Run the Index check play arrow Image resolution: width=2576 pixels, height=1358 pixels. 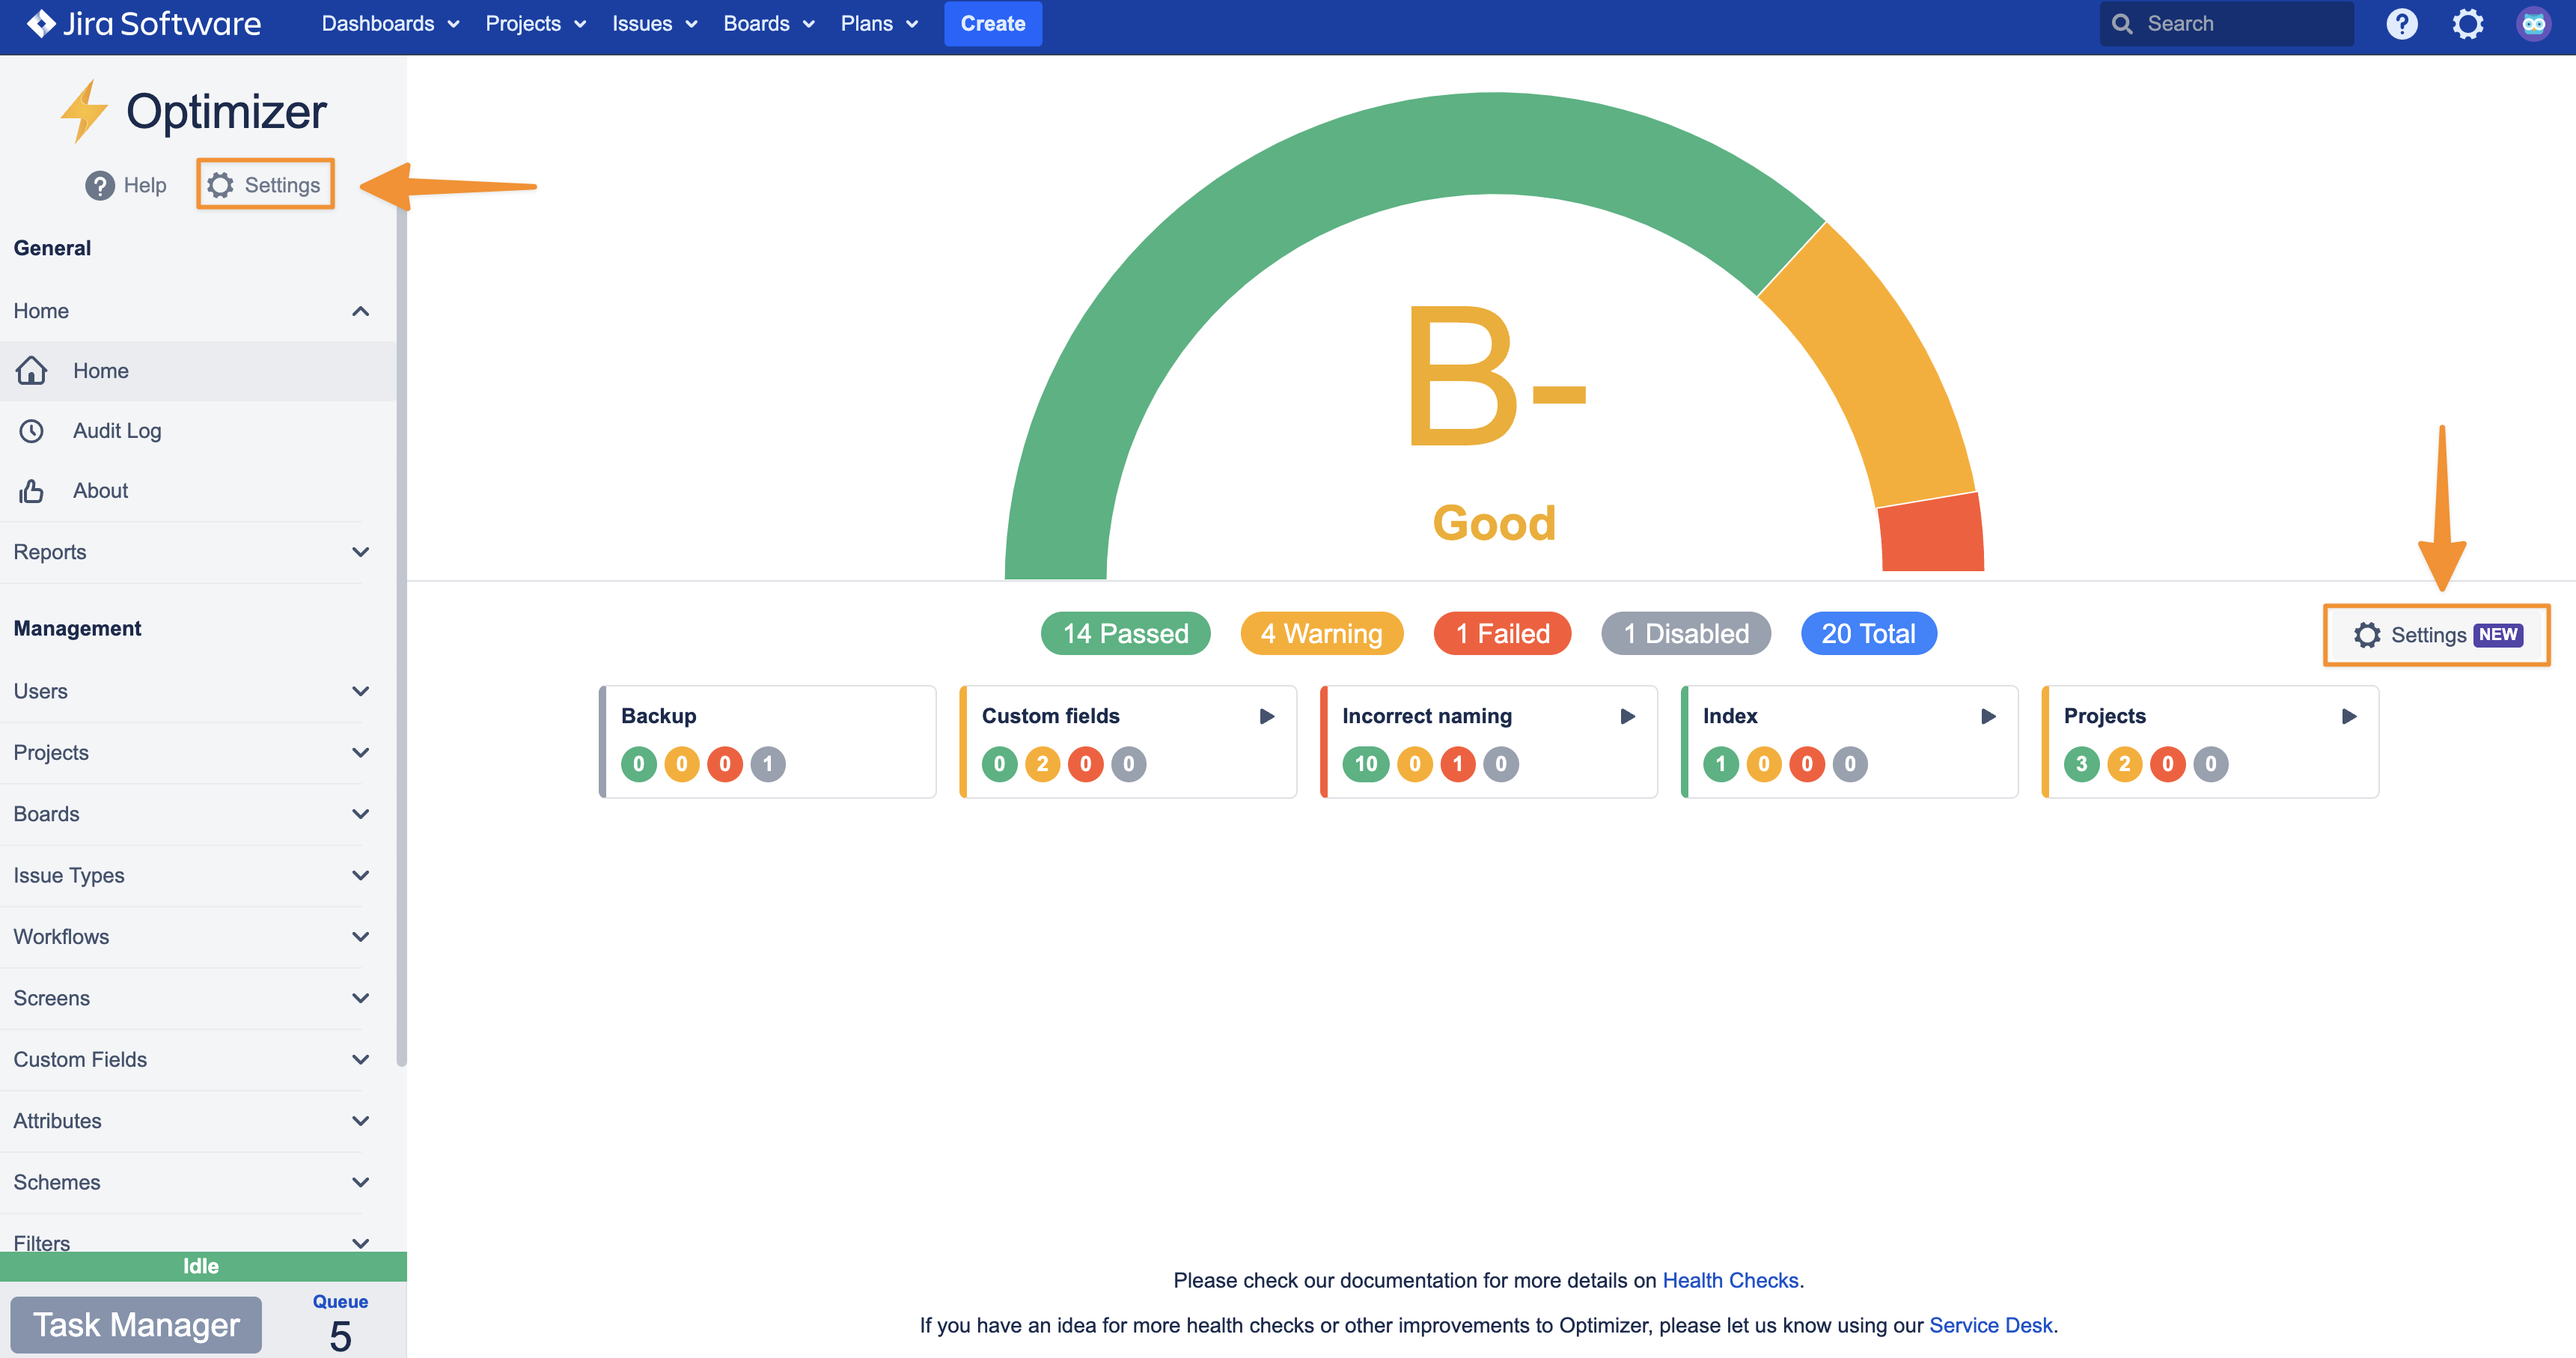1988,716
